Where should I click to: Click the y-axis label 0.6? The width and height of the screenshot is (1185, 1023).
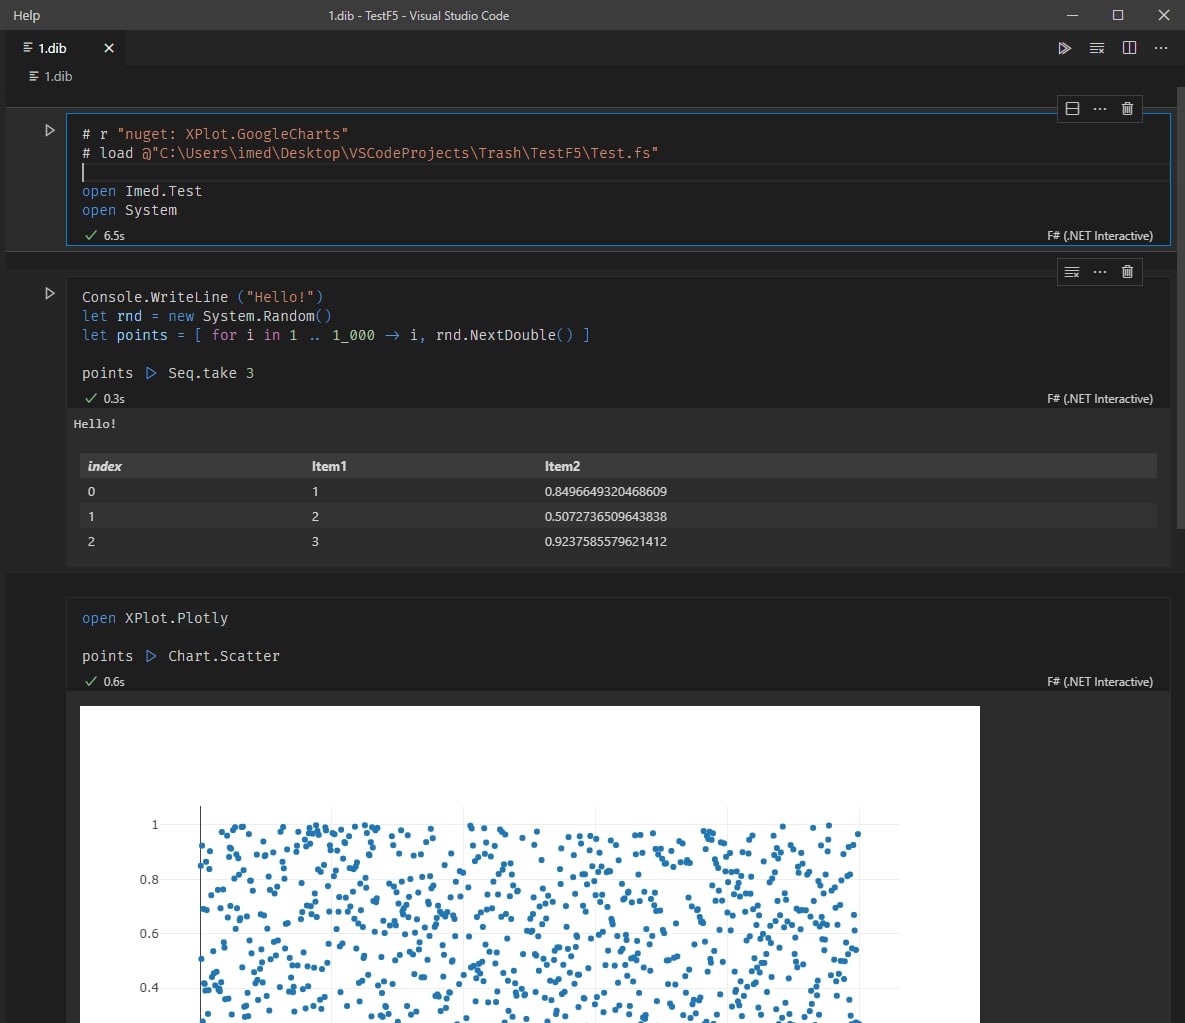[x=149, y=934]
